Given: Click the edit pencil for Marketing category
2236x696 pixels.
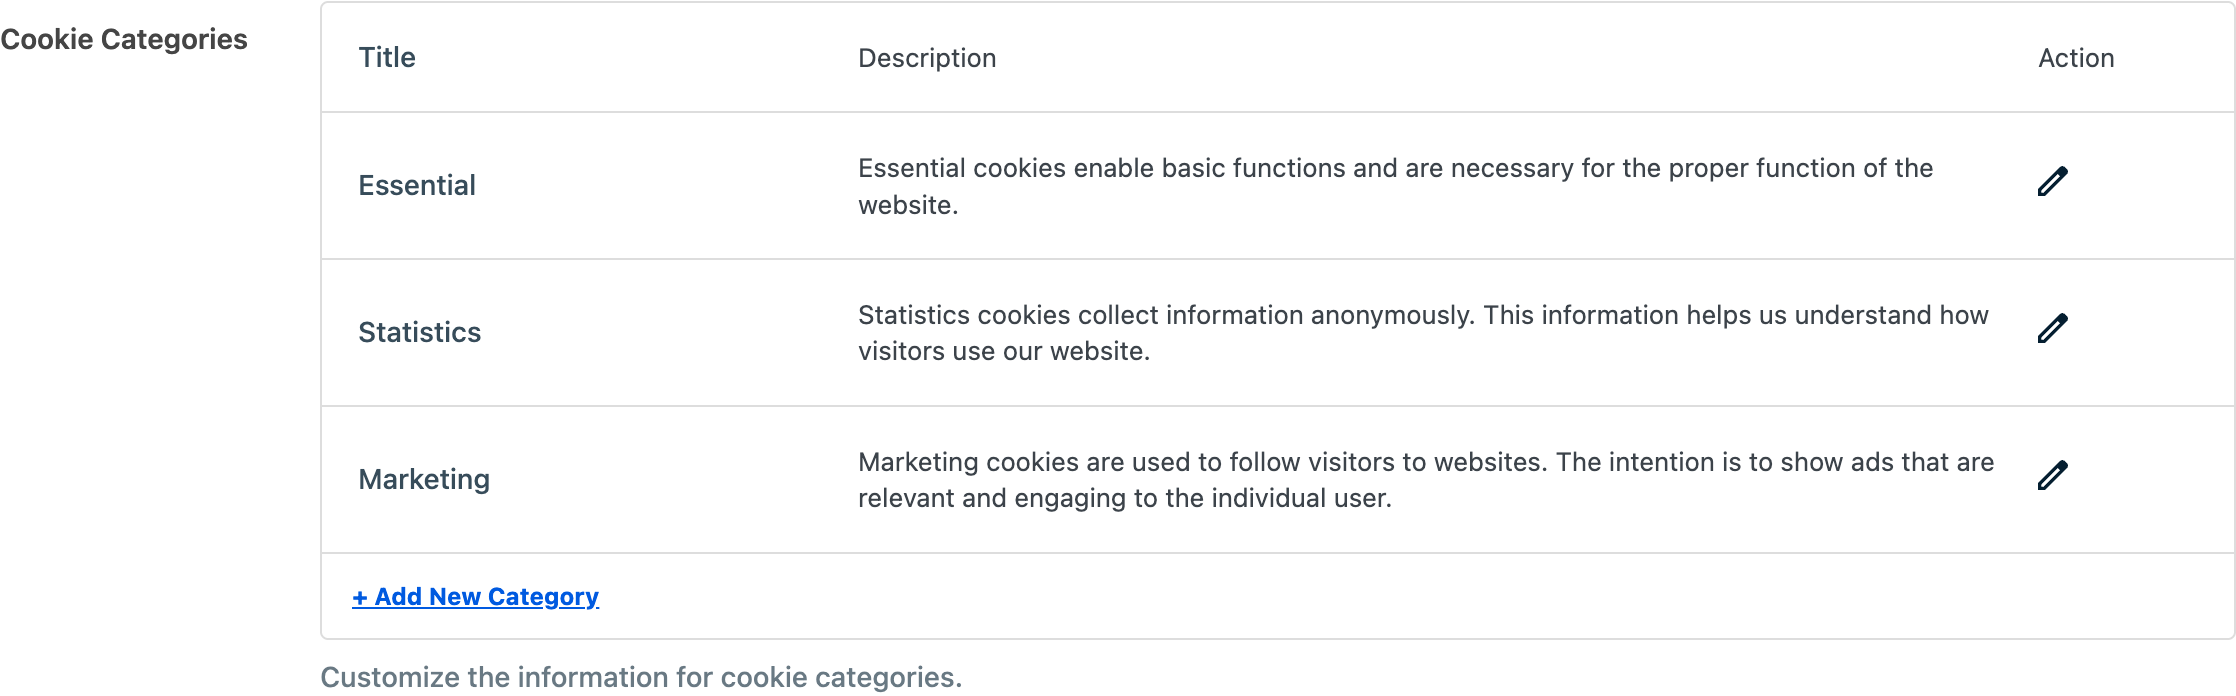Looking at the screenshot, I should coord(2051,474).
